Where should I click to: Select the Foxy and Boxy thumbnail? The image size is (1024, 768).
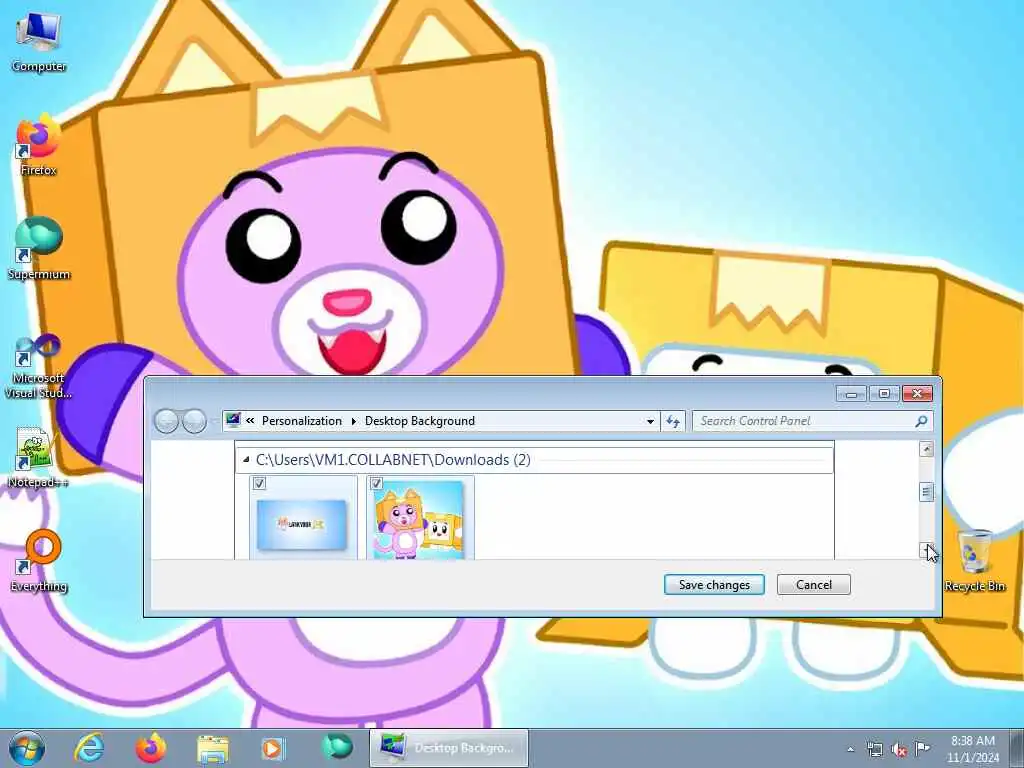419,520
